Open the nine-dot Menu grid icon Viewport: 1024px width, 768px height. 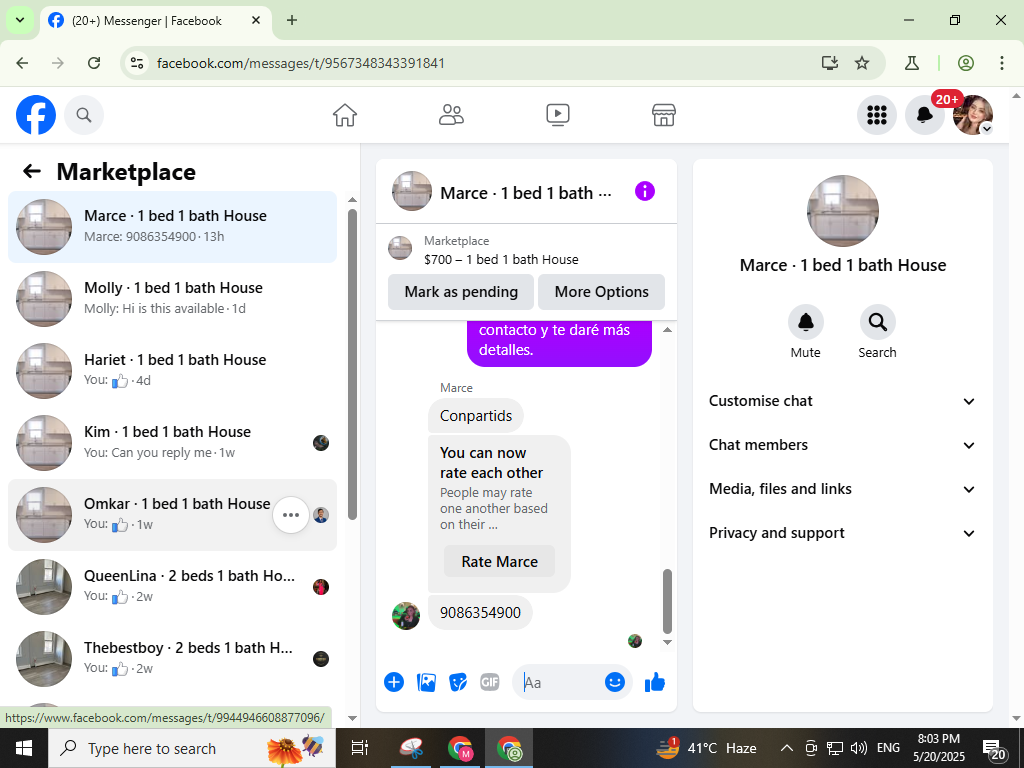tap(876, 115)
